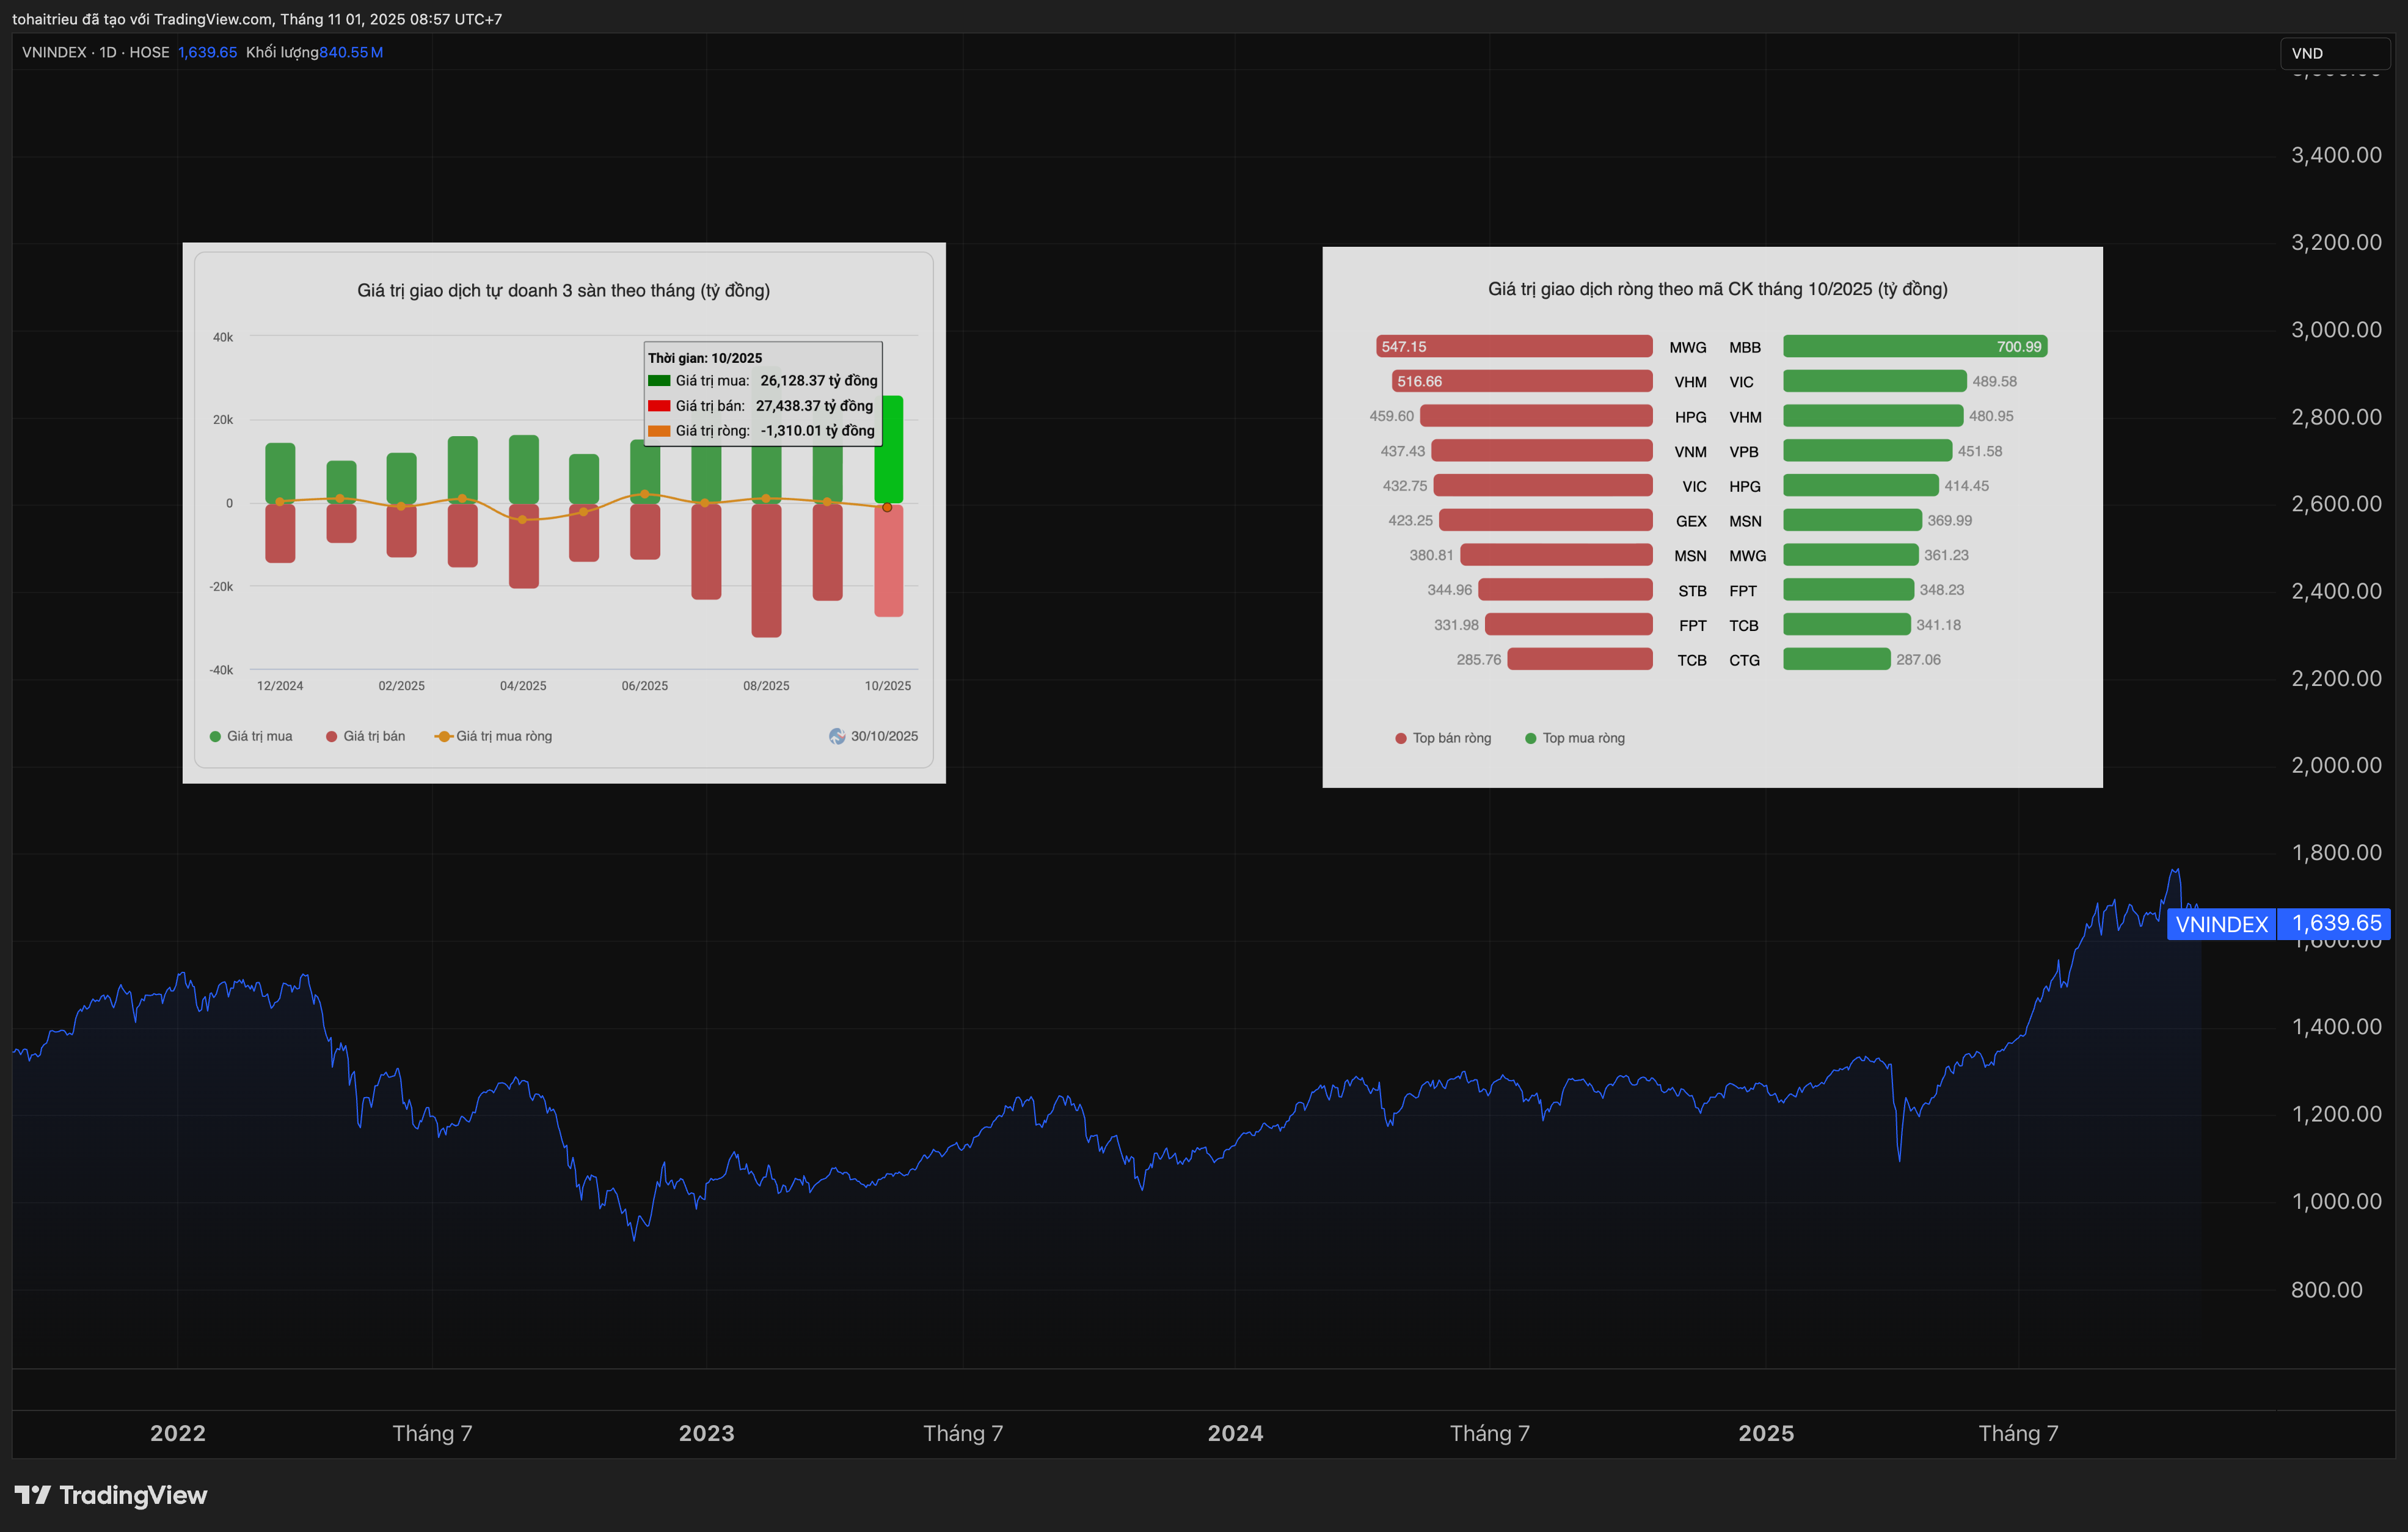The width and height of the screenshot is (2408, 1532).
Task: Click the blue VNINDEX price tag label
Action: (x=2221, y=924)
